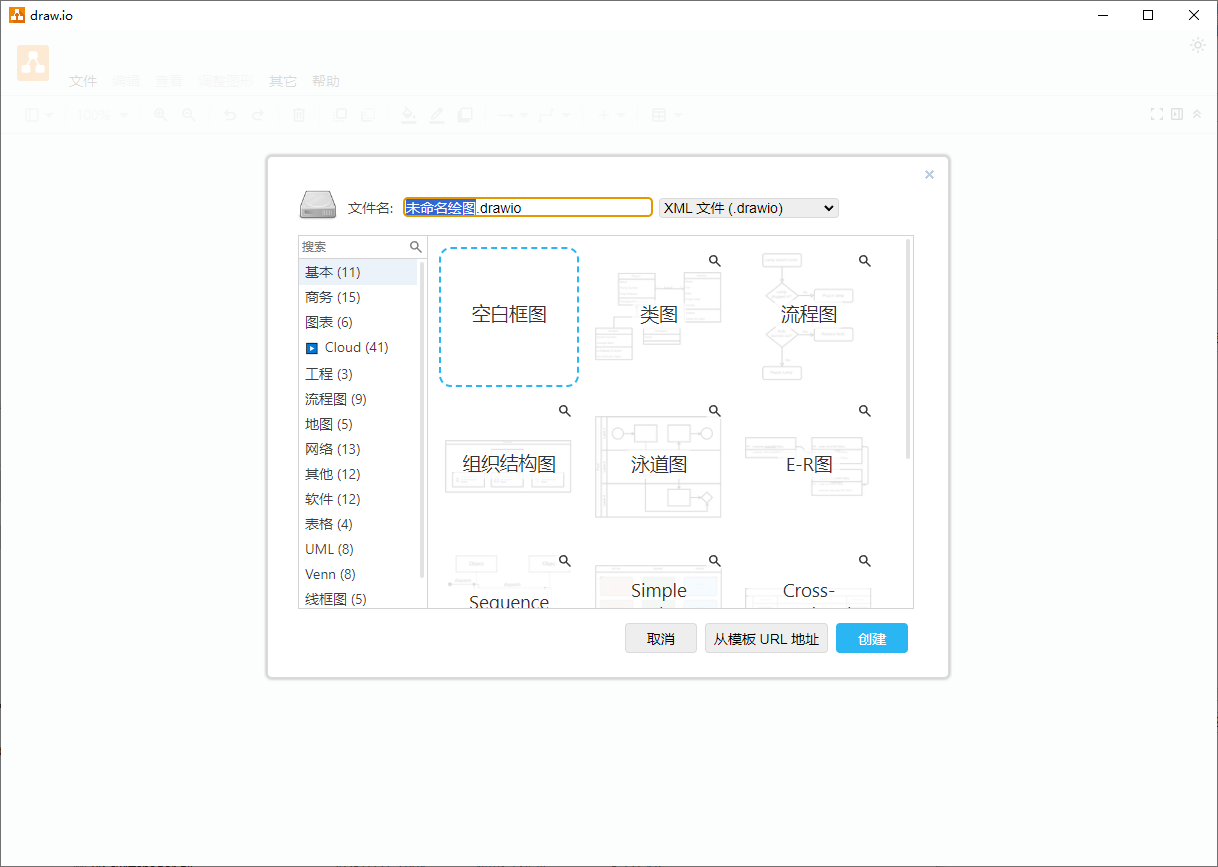This screenshot has height=867, width=1218.
Task: Select the 软件 (12) category
Action: (358, 499)
